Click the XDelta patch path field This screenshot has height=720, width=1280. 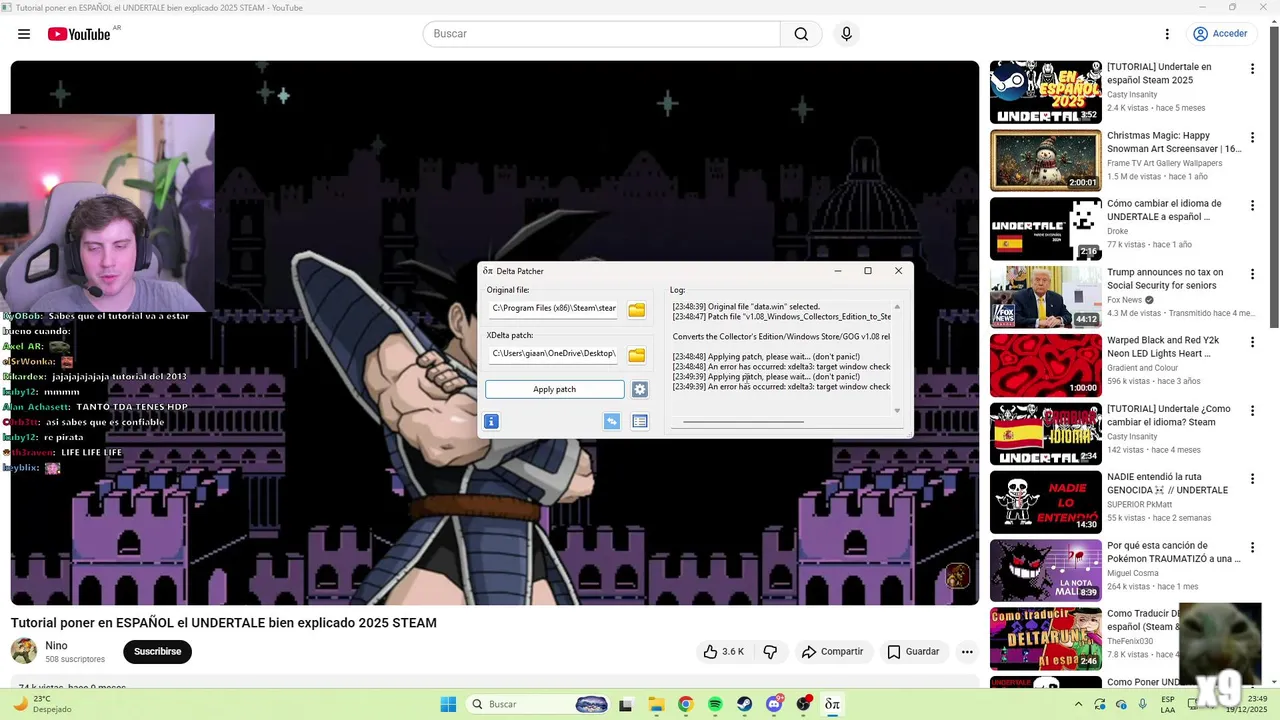[554, 354]
